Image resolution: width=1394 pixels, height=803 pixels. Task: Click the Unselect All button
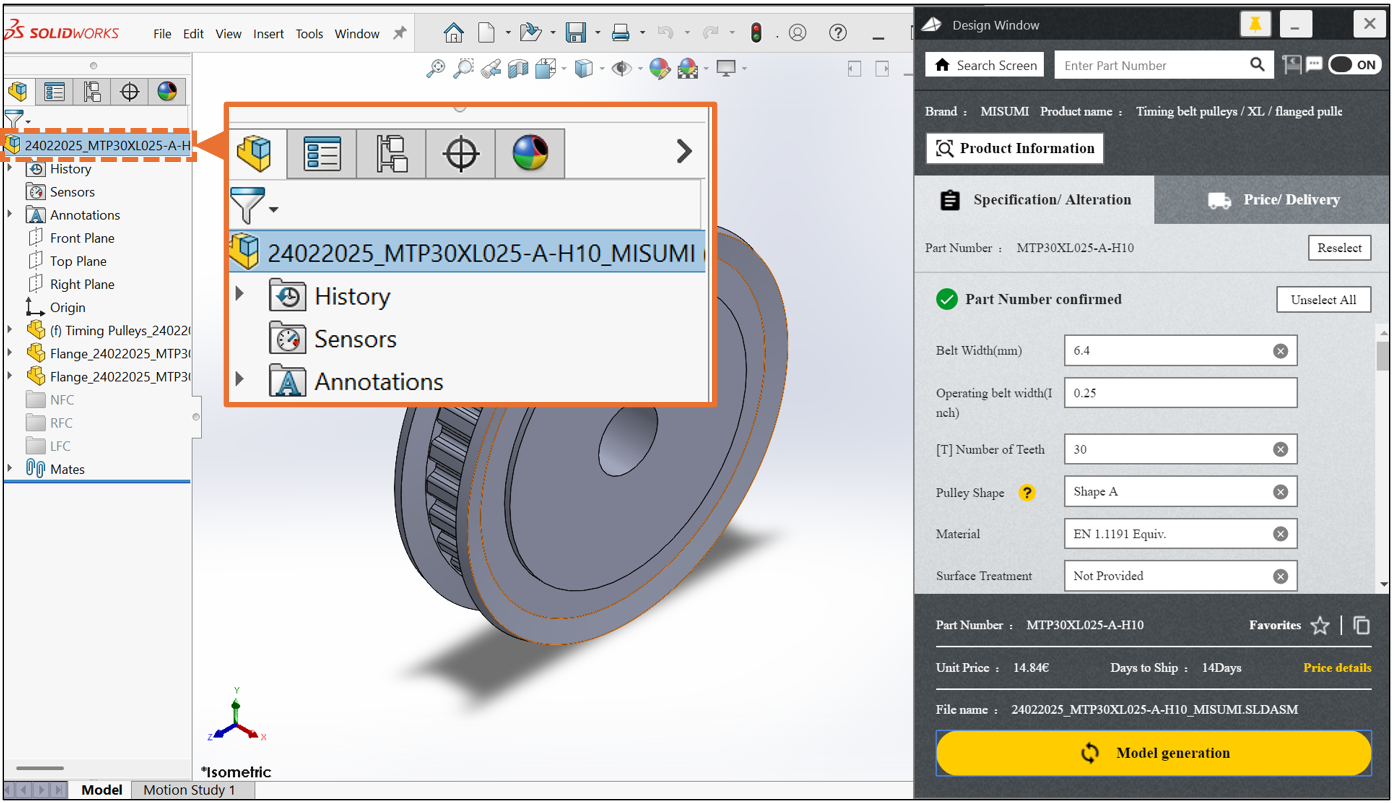pyautogui.click(x=1323, y=300)
